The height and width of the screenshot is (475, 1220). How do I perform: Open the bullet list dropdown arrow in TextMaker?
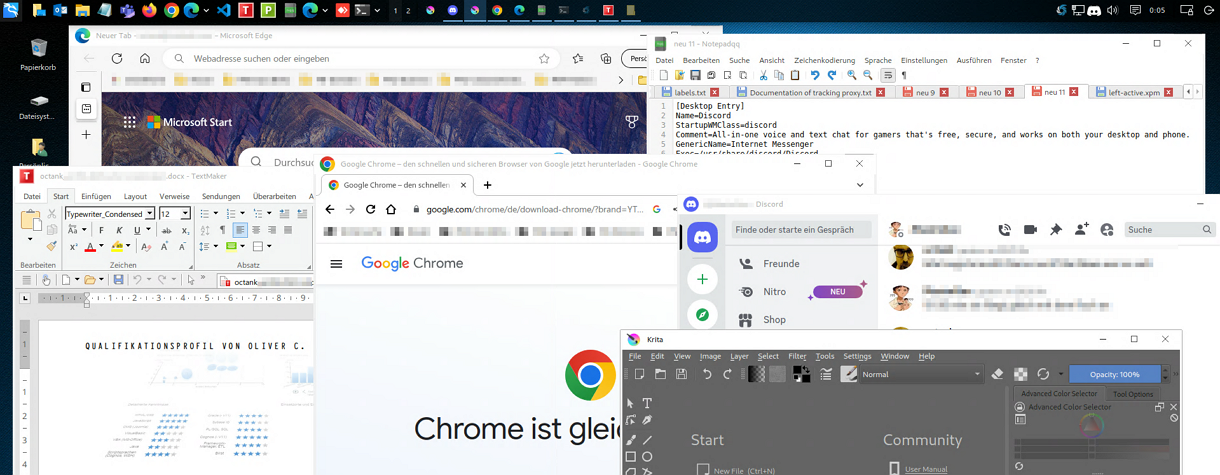(x=216, y=214)
